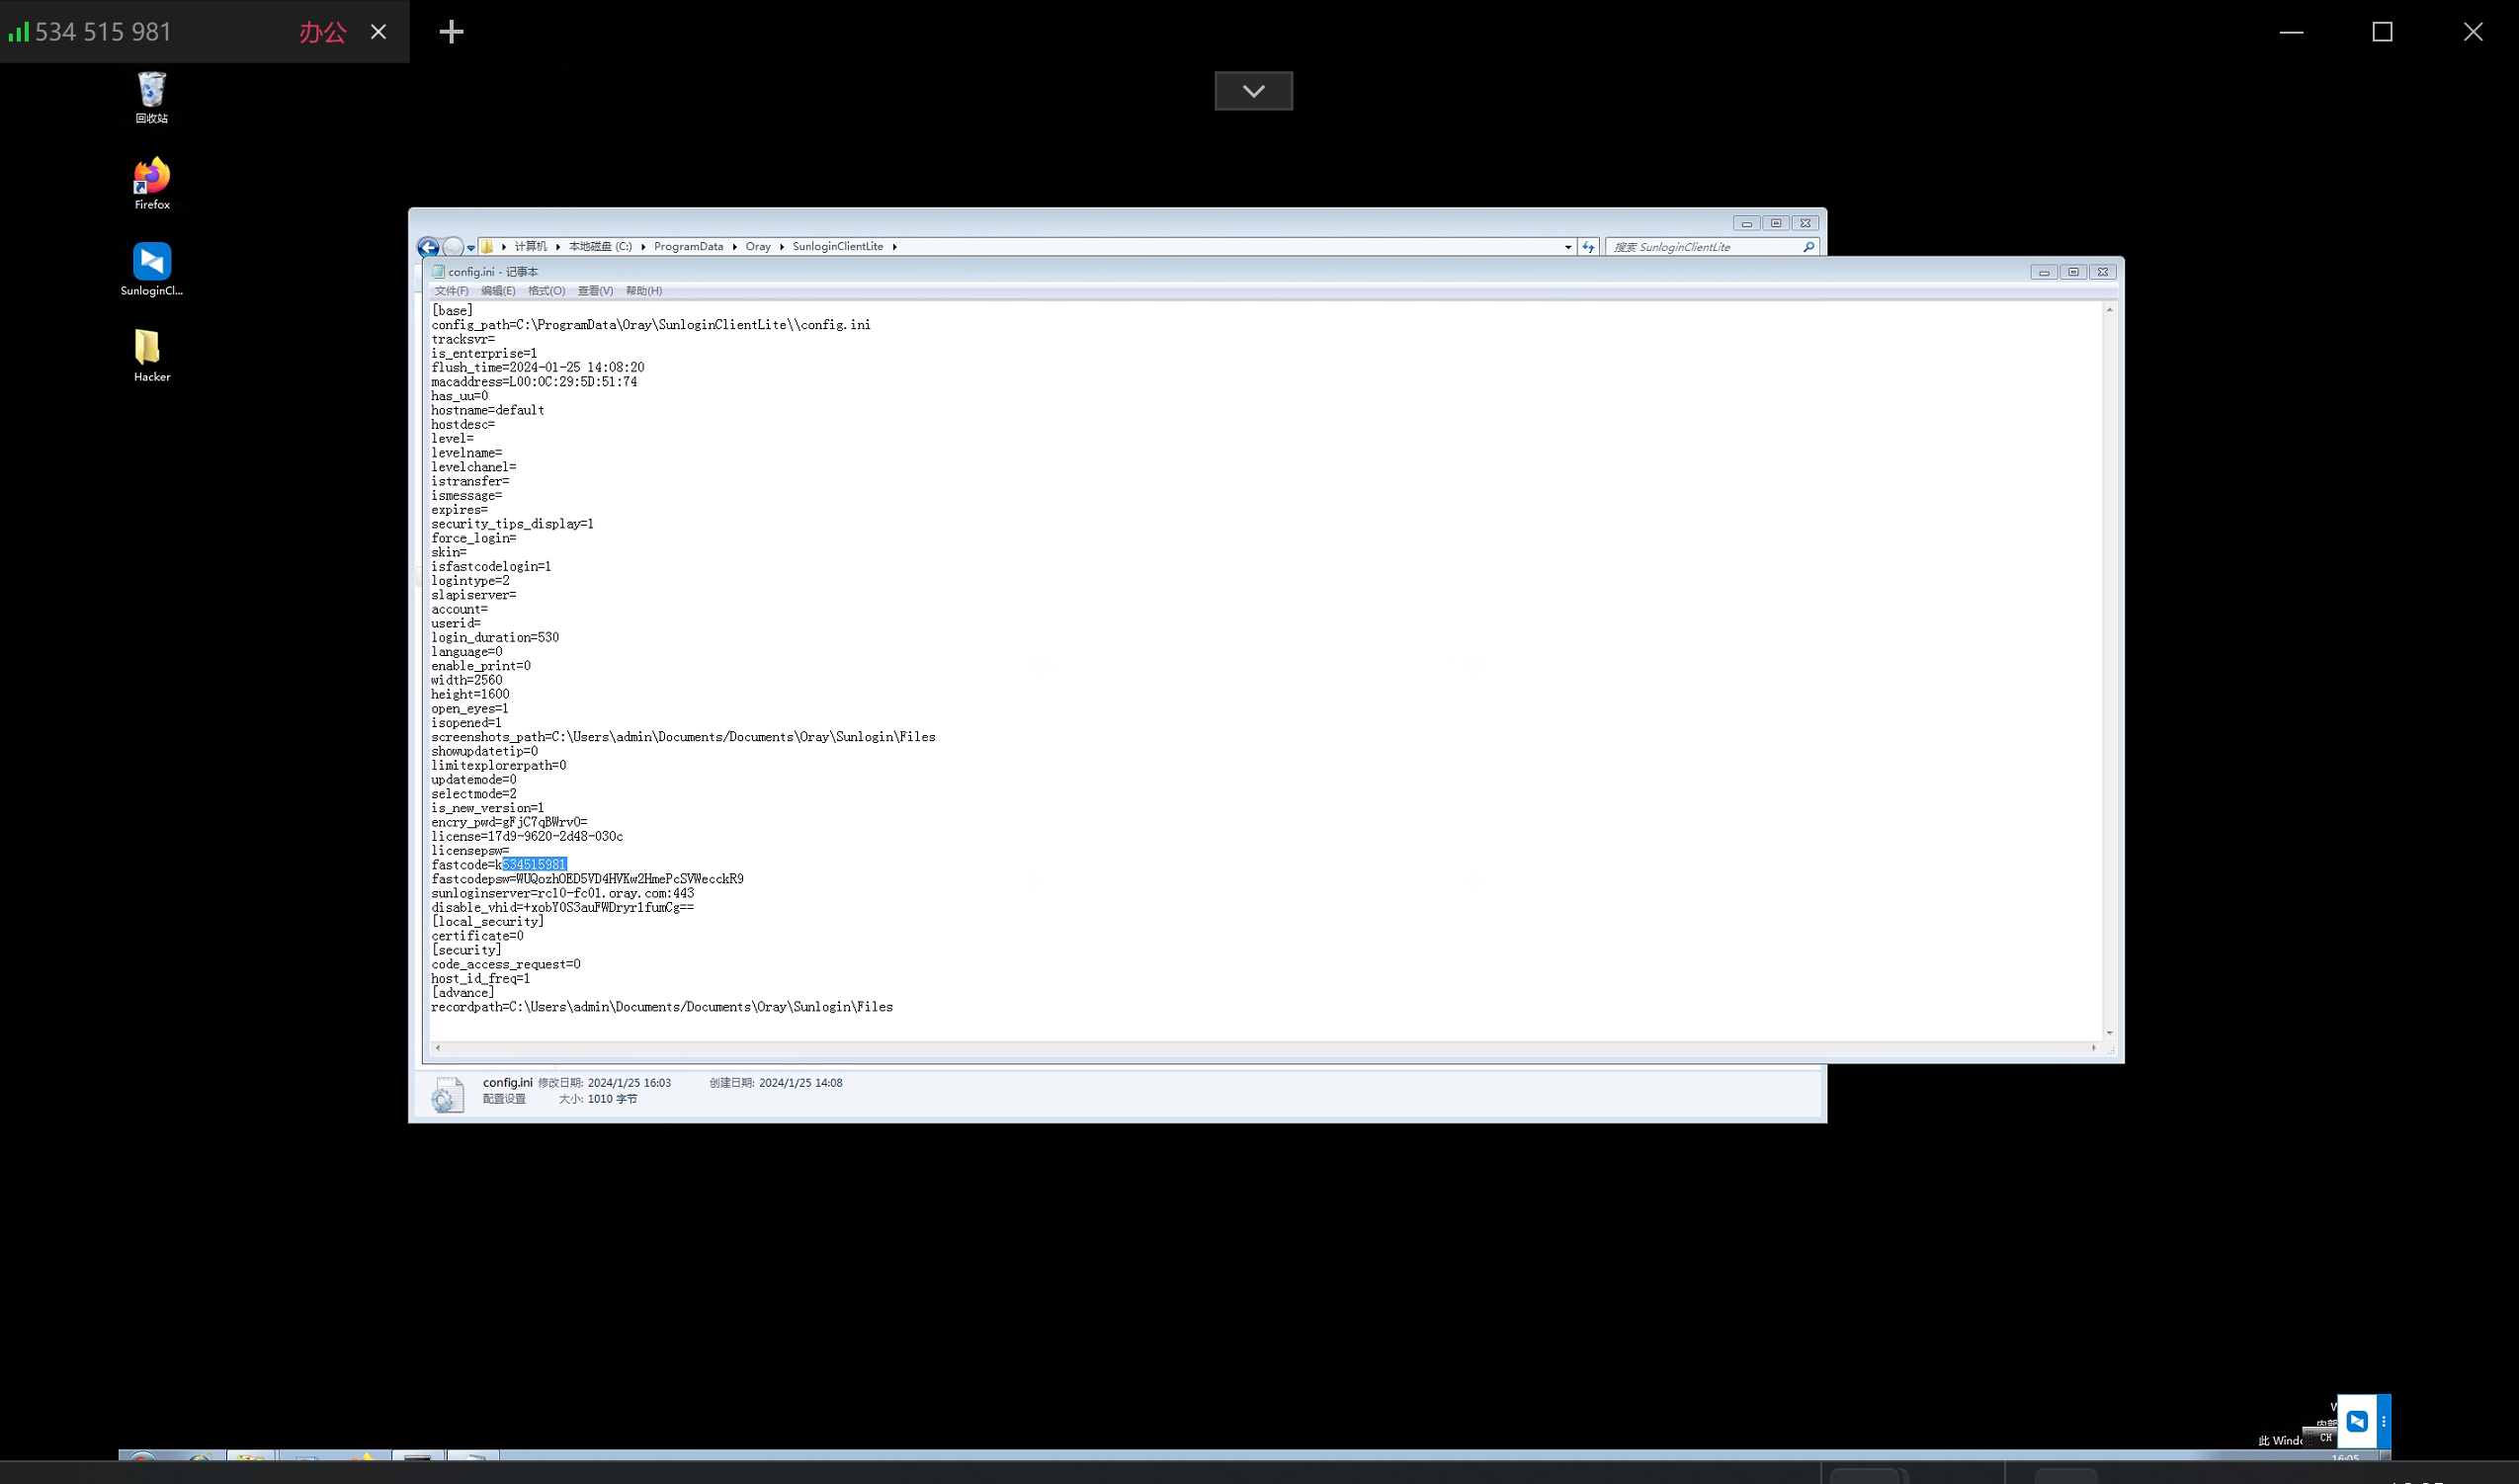Select the 534 515 981 办公 session tab
Viewport: 2519px width, 1484px height.
(204, 32)
